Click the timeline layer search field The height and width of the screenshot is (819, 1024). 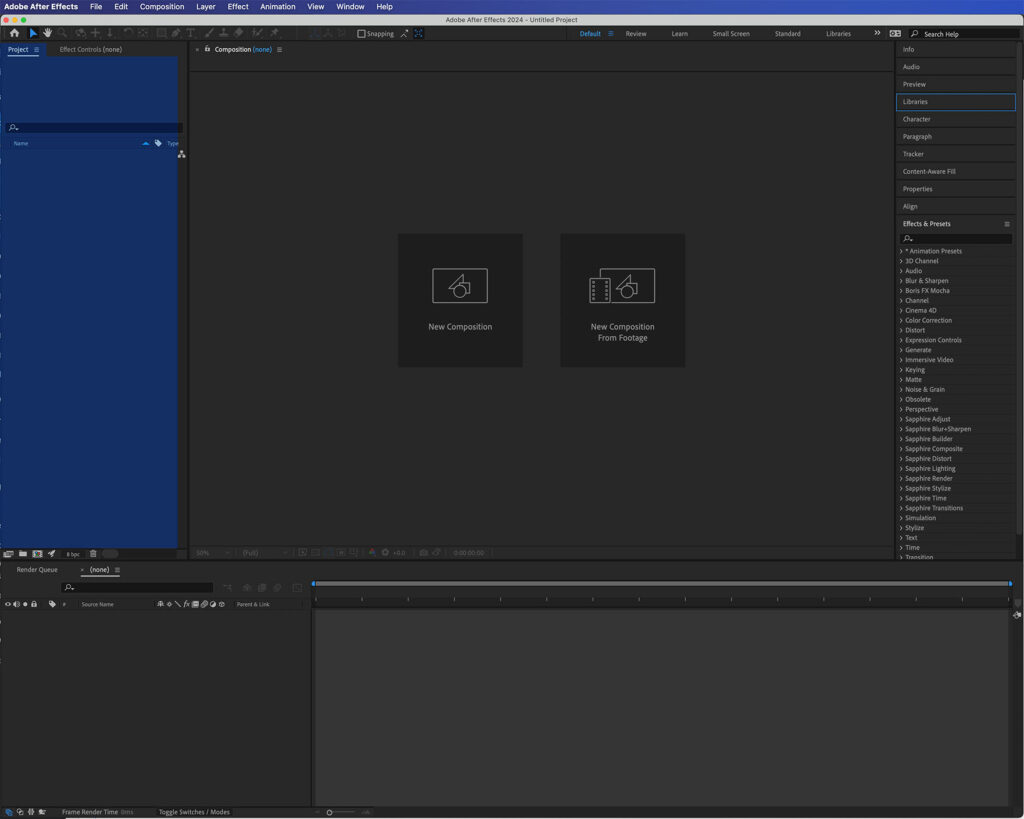pos(137,588)
